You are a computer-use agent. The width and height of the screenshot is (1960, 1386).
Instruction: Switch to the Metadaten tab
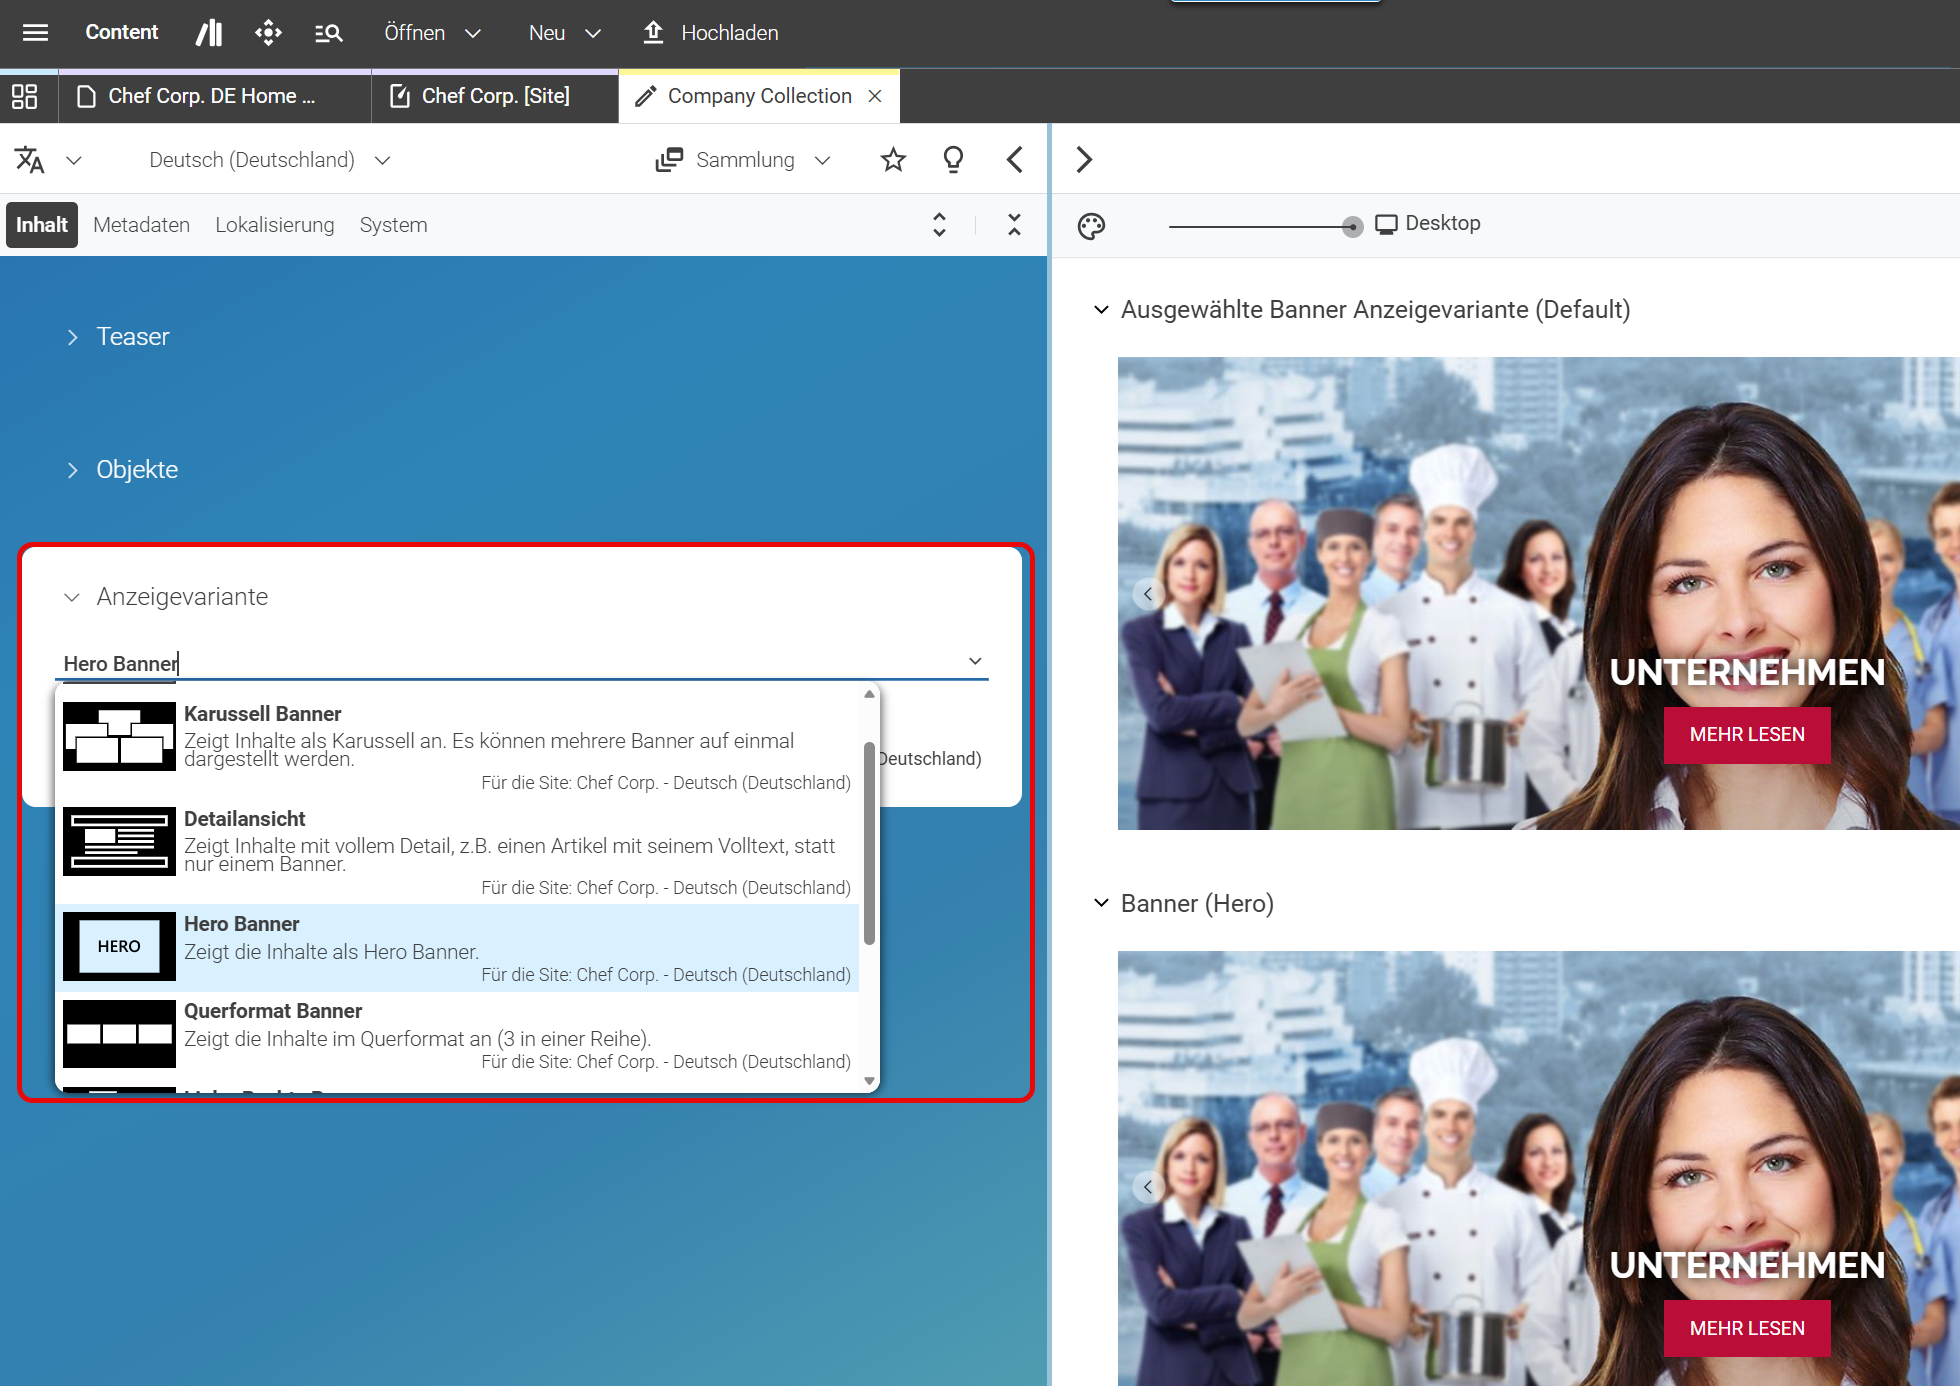pyautogui.click(x=141, y=225)
